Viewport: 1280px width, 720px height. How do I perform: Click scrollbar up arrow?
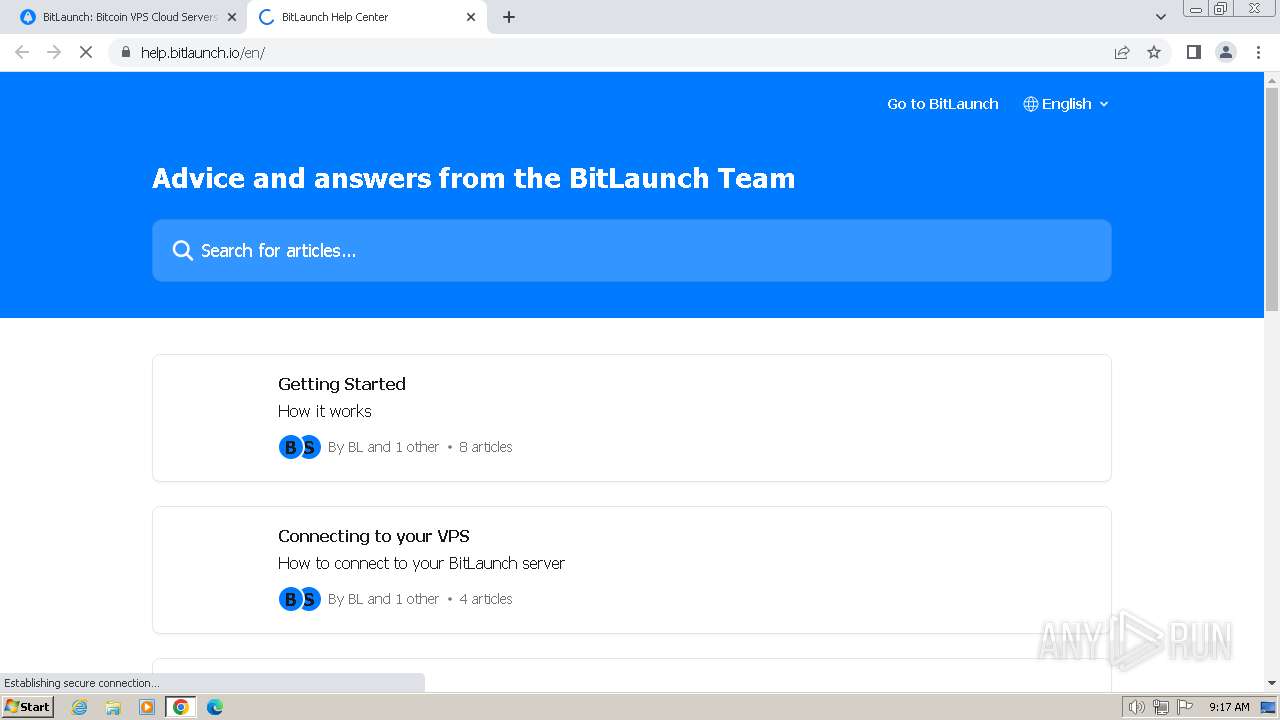[1272, 80]
